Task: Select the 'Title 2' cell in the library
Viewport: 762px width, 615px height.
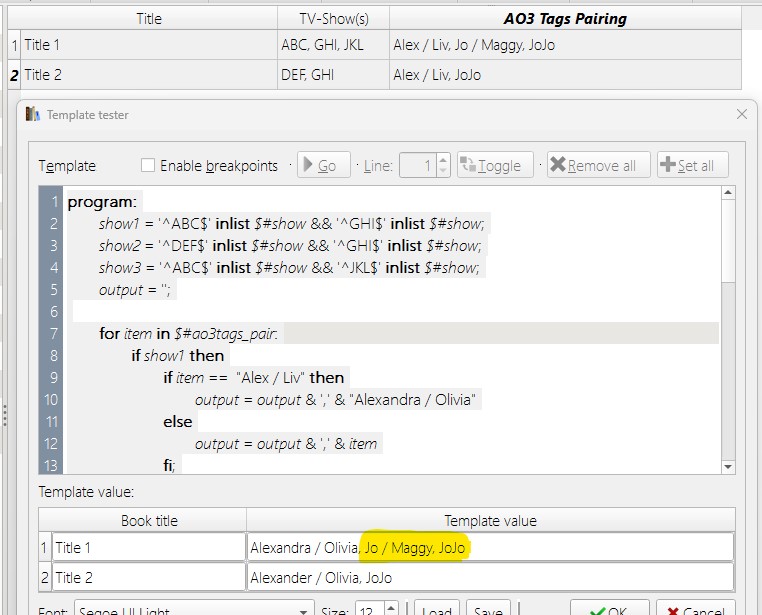Action: [149, 75]
